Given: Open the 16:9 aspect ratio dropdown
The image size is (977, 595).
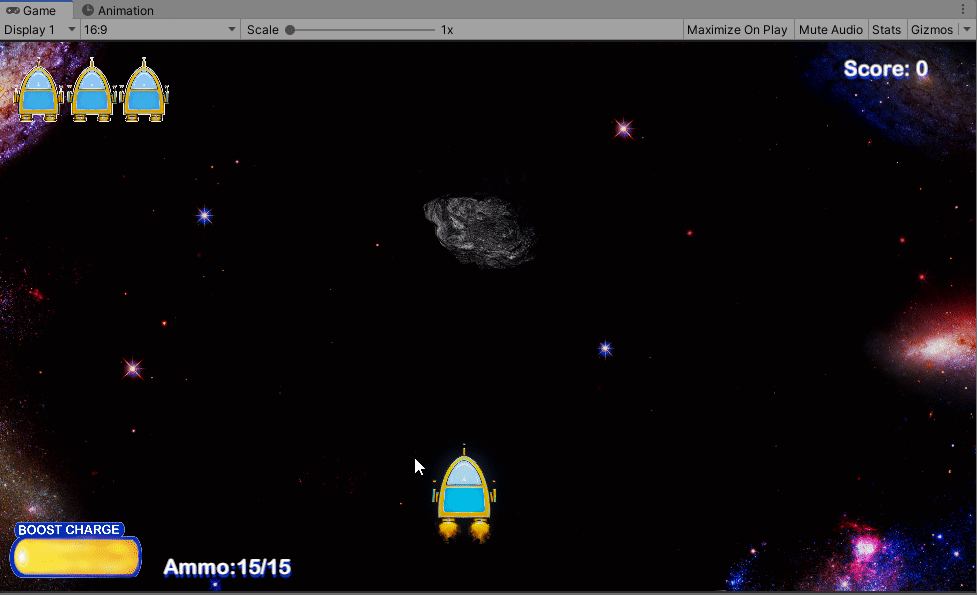Looking at the screenshot, I should pyautogui.click(x=160, y=29).
